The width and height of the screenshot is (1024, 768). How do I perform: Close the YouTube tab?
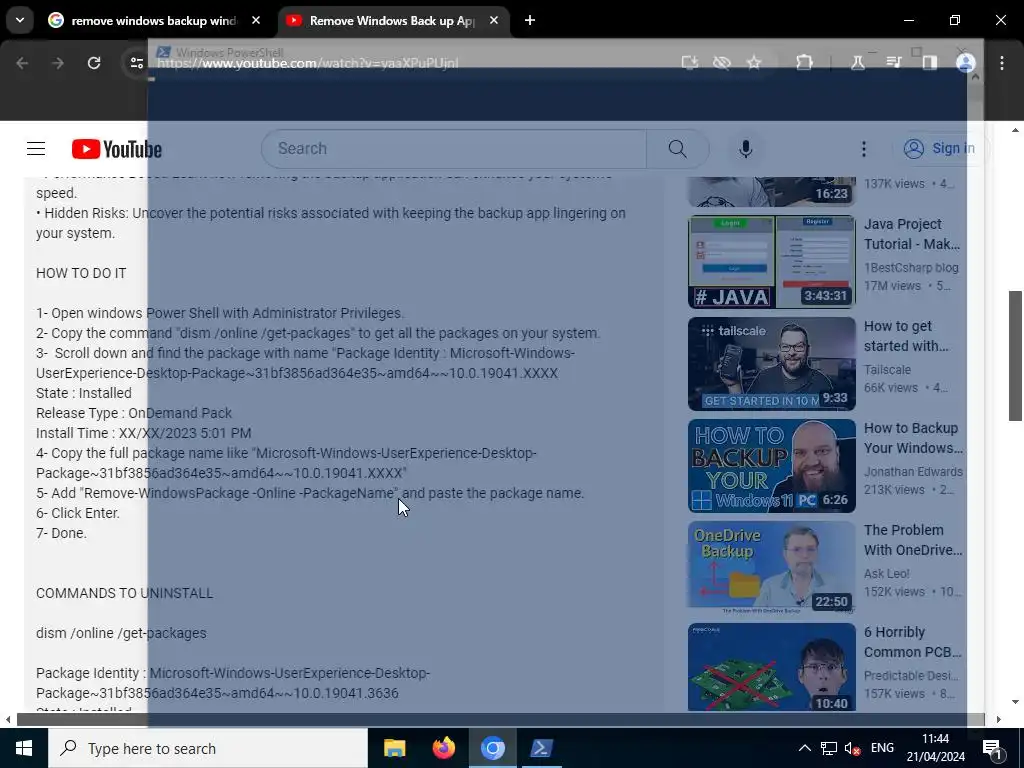click(494, 21)
